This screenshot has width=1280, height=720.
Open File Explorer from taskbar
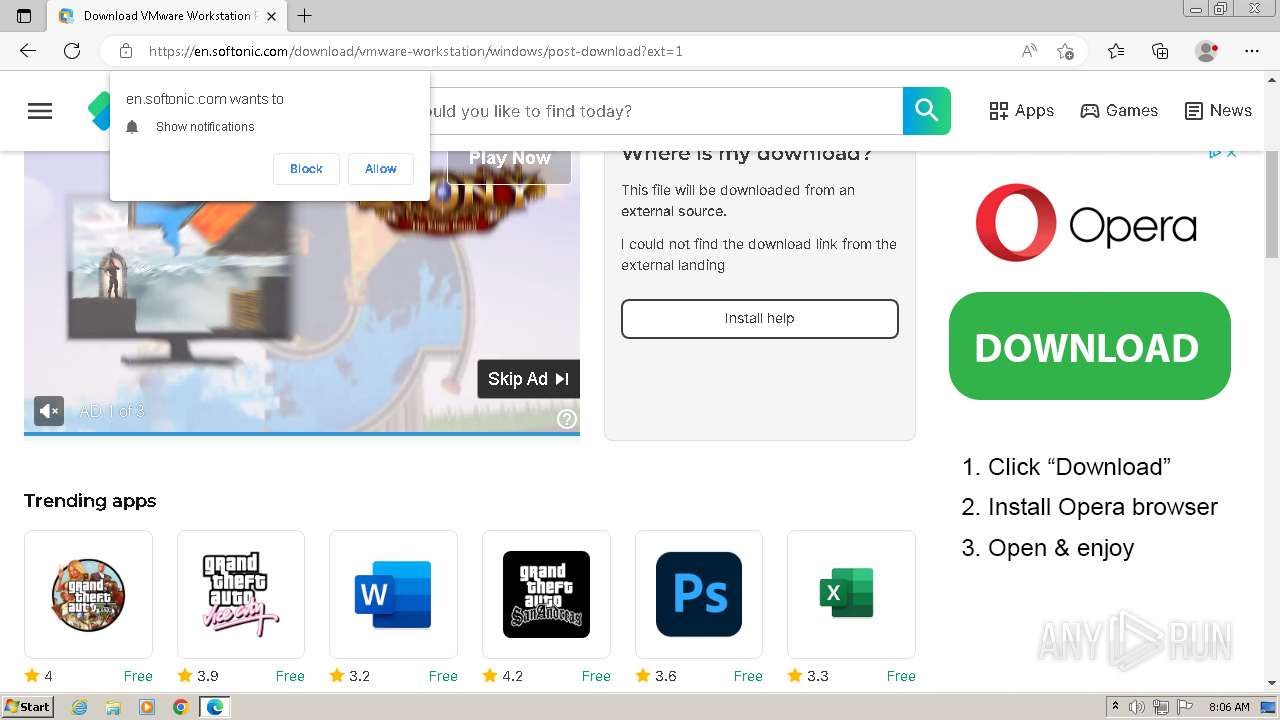113,707
